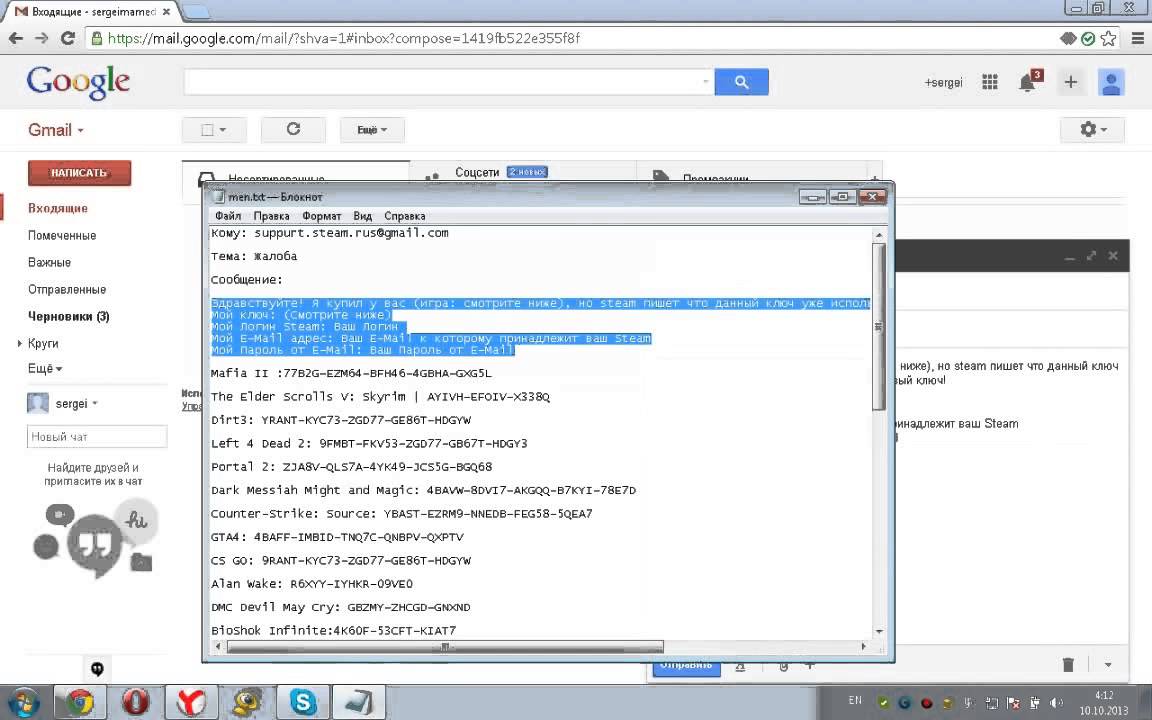The height and width of the screenshot is (720, 1152).
Task: Open the Вид menu in Notepad
Action: (362, 216)
